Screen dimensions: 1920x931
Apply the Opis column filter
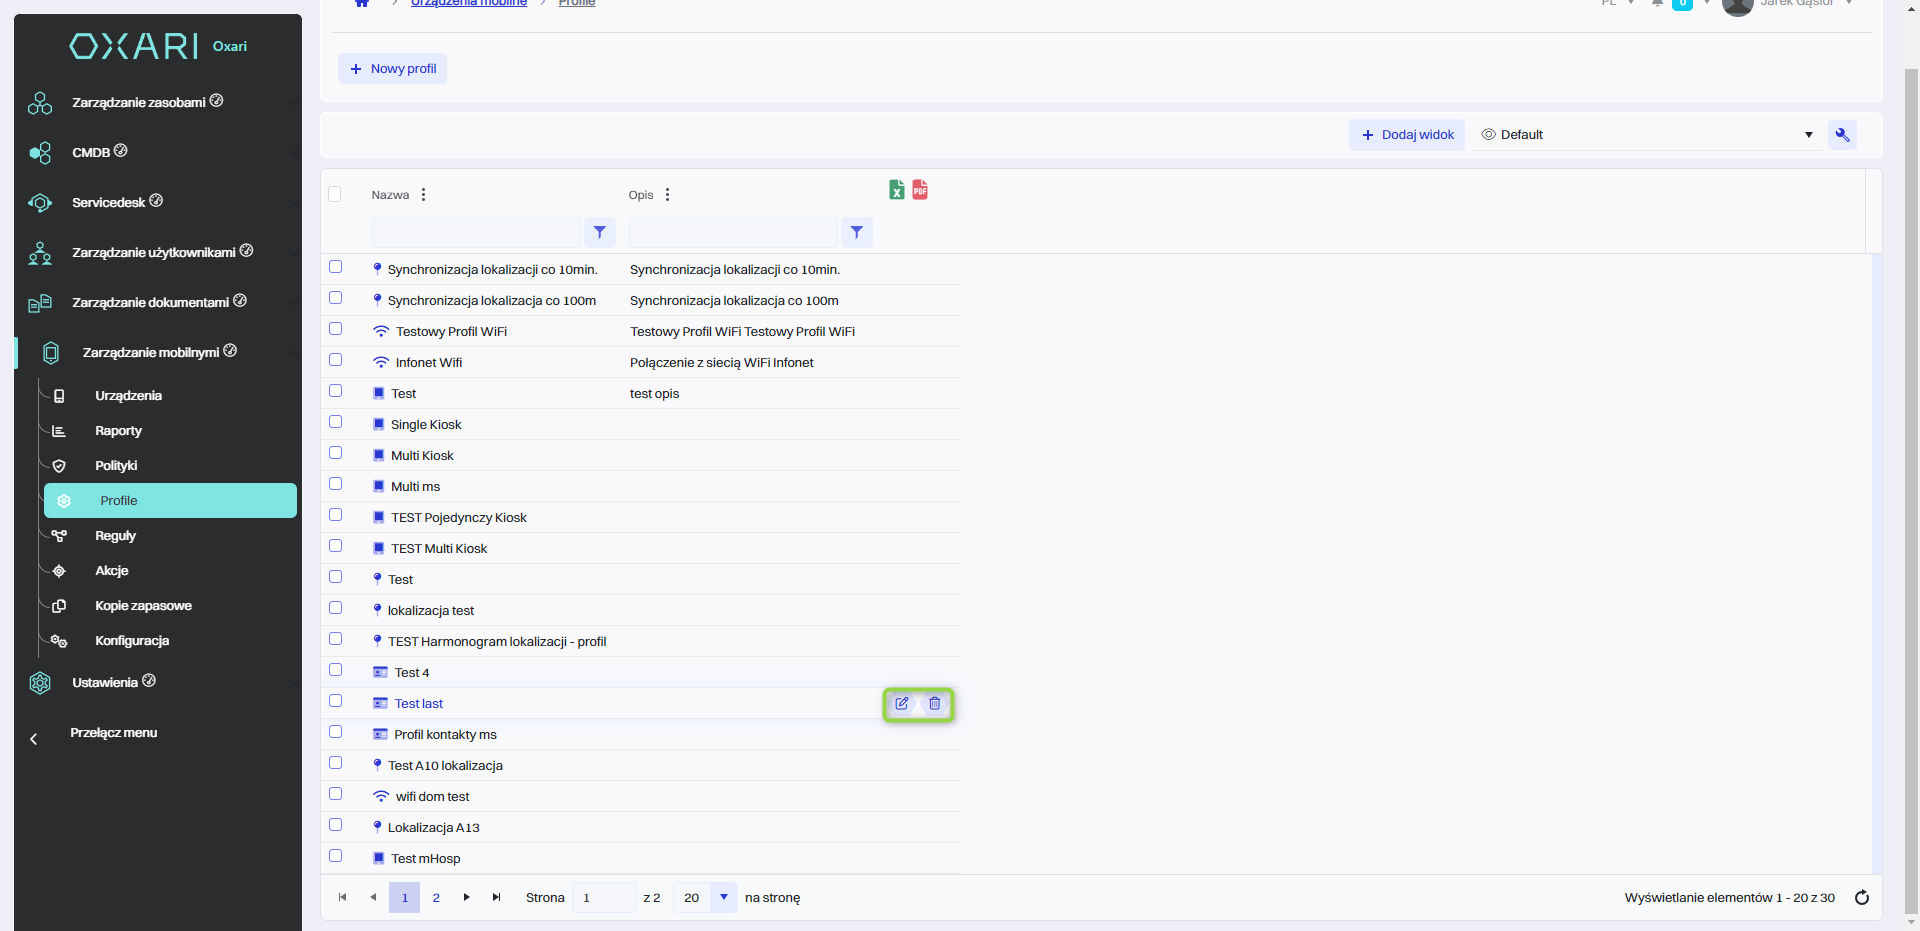(857, 232)
